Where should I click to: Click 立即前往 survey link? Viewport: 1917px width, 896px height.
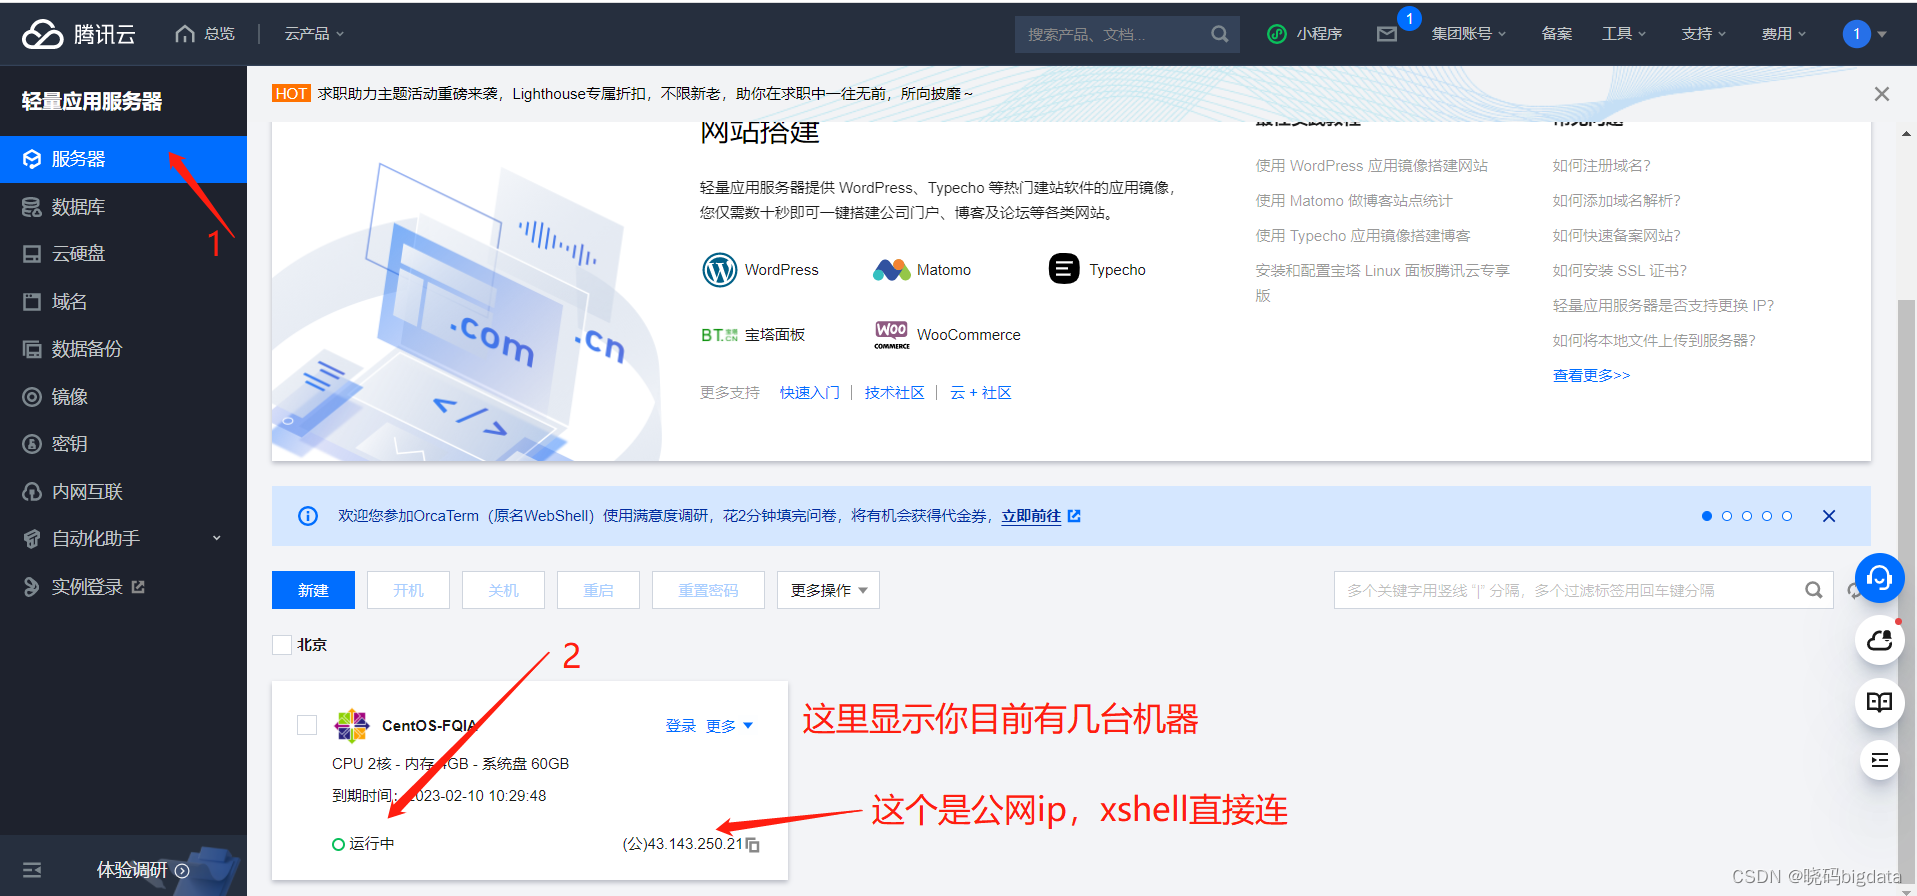tap(1031, 516)
